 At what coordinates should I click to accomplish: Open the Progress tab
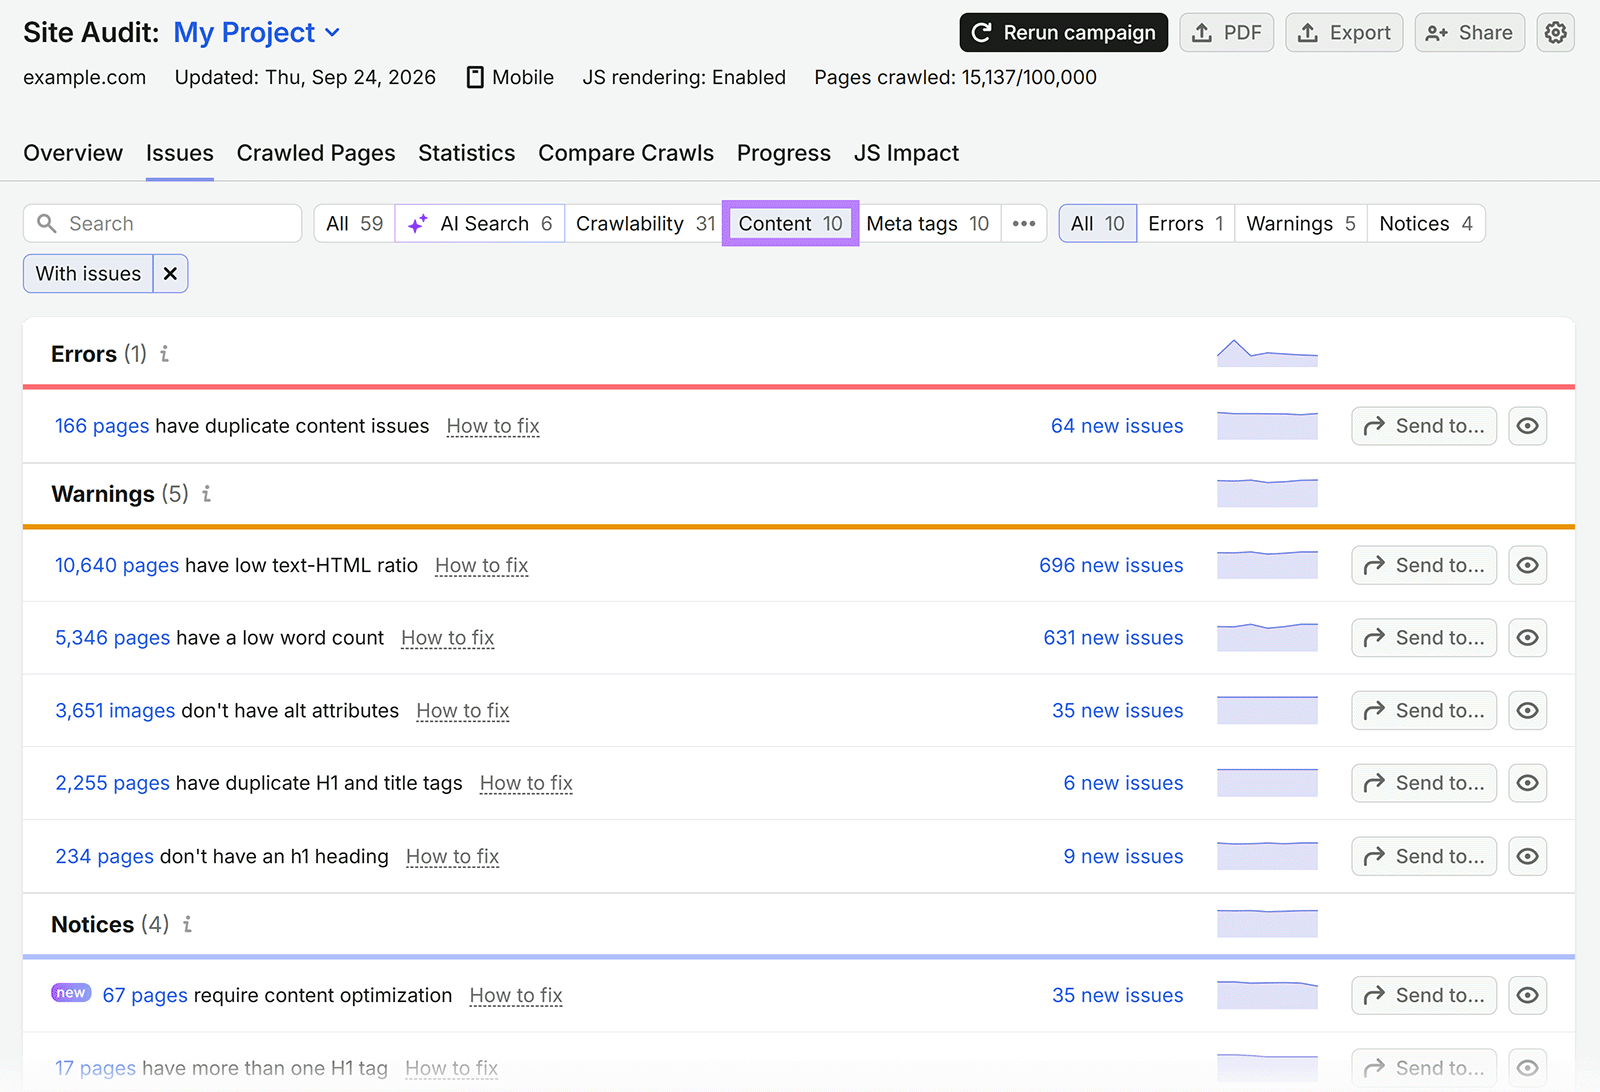point(784,153)
